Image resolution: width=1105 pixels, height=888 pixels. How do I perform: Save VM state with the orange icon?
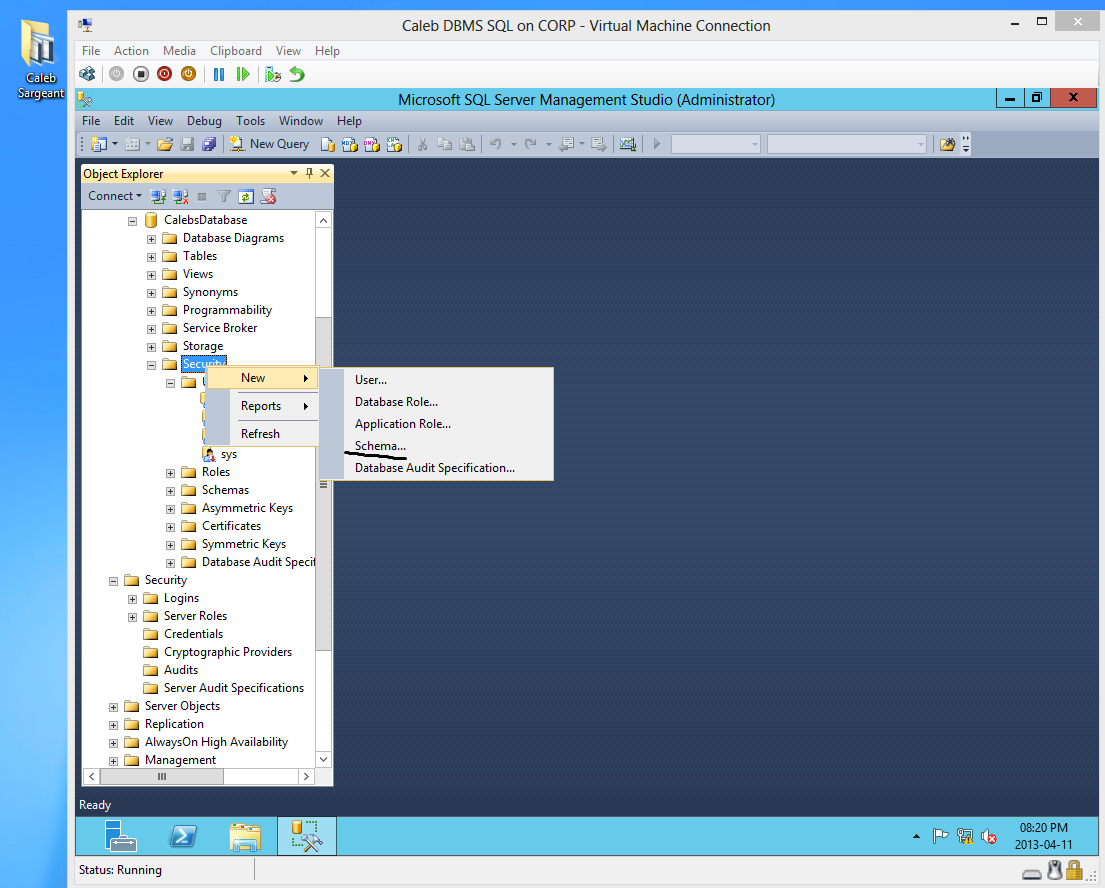coord(188,74)
